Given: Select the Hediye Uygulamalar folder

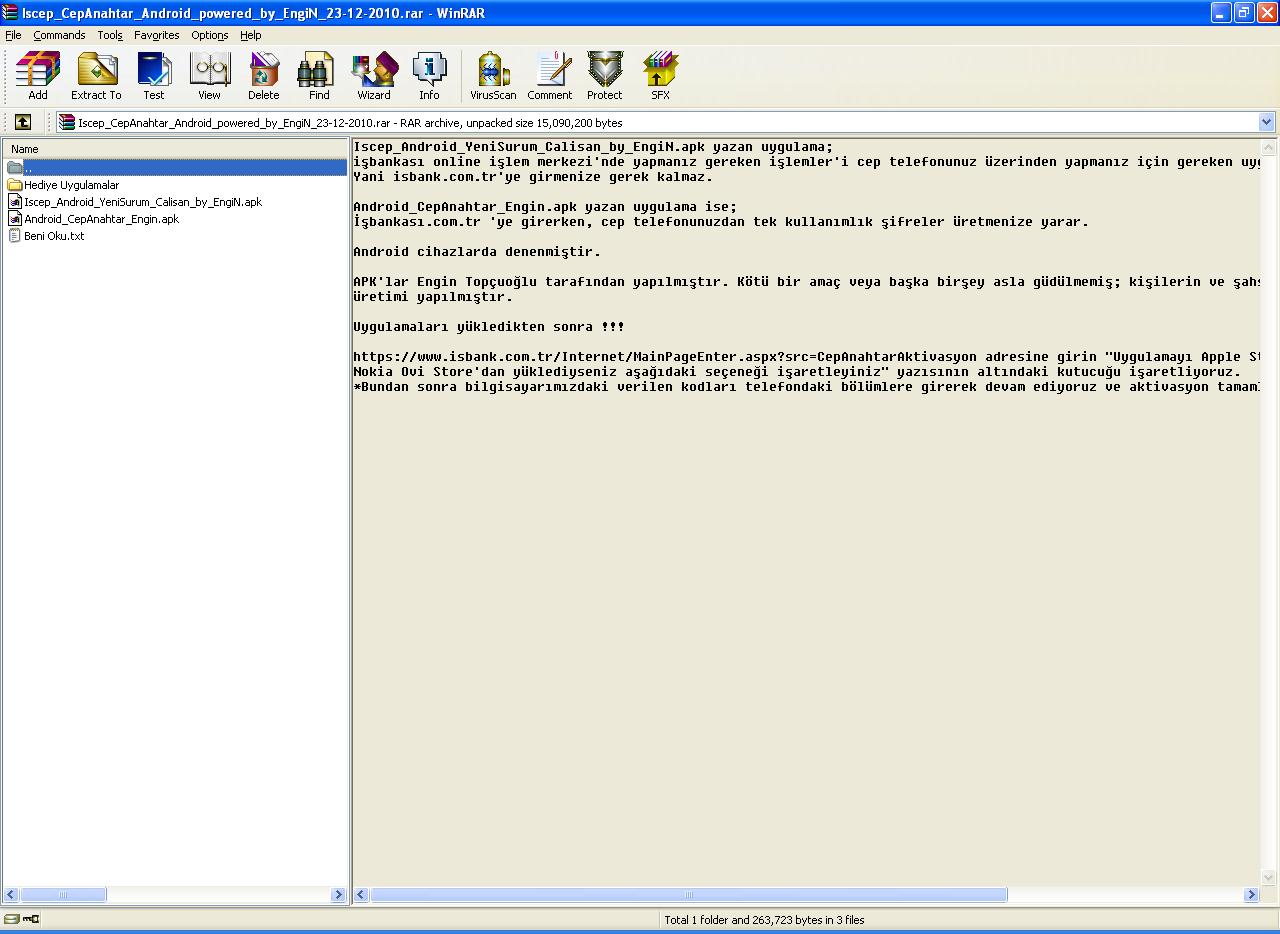Looking at the screenshot, I should tap(63, 185).
